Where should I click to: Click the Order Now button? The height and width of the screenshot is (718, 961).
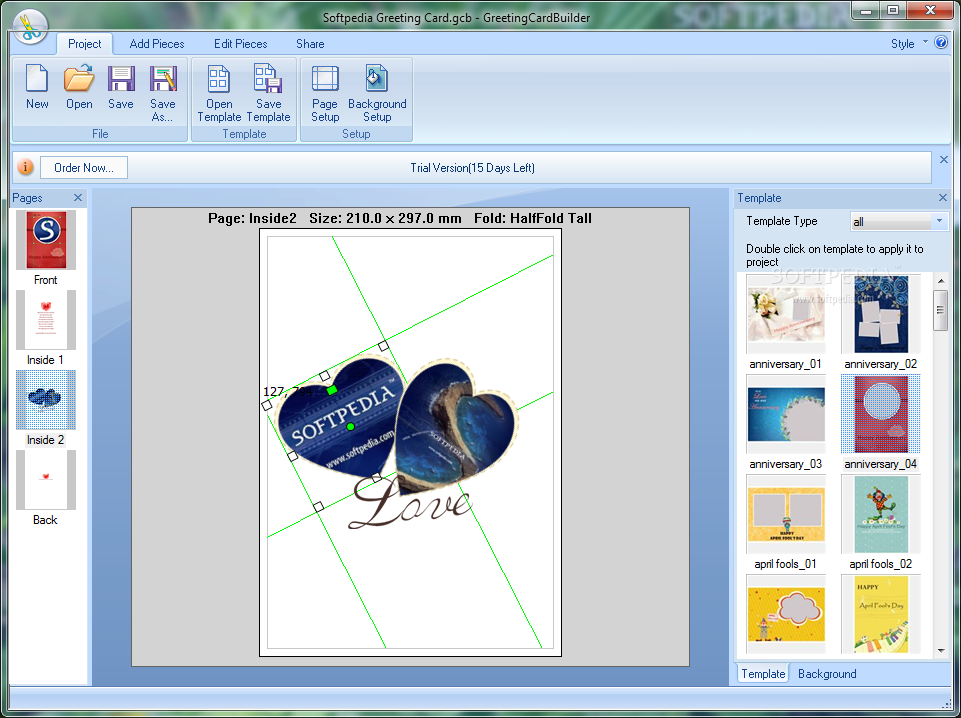click(x=84, y=167)
